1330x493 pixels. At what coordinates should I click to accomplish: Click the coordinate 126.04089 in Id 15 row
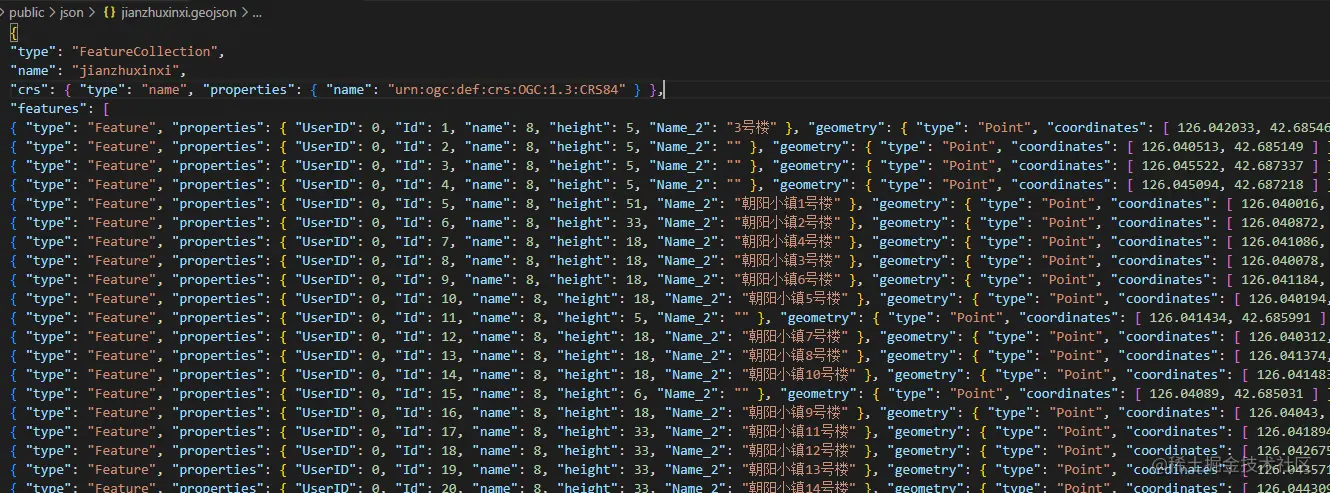1184,393
